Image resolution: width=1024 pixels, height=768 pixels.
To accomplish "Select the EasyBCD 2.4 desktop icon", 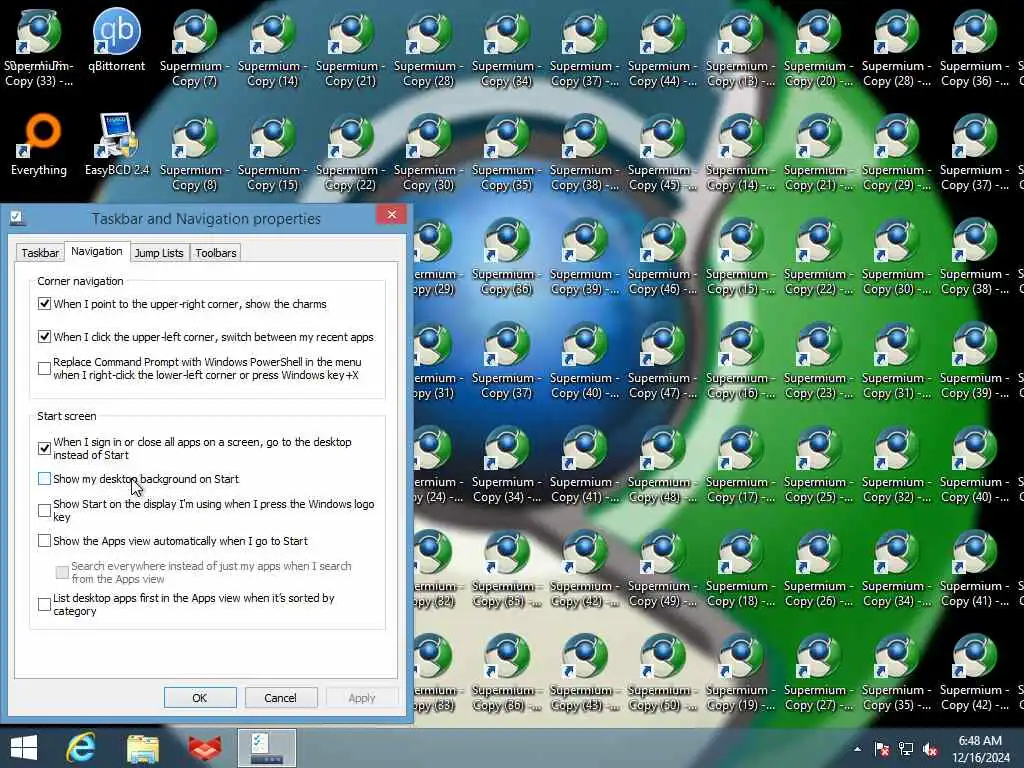I will coord(117,145).
